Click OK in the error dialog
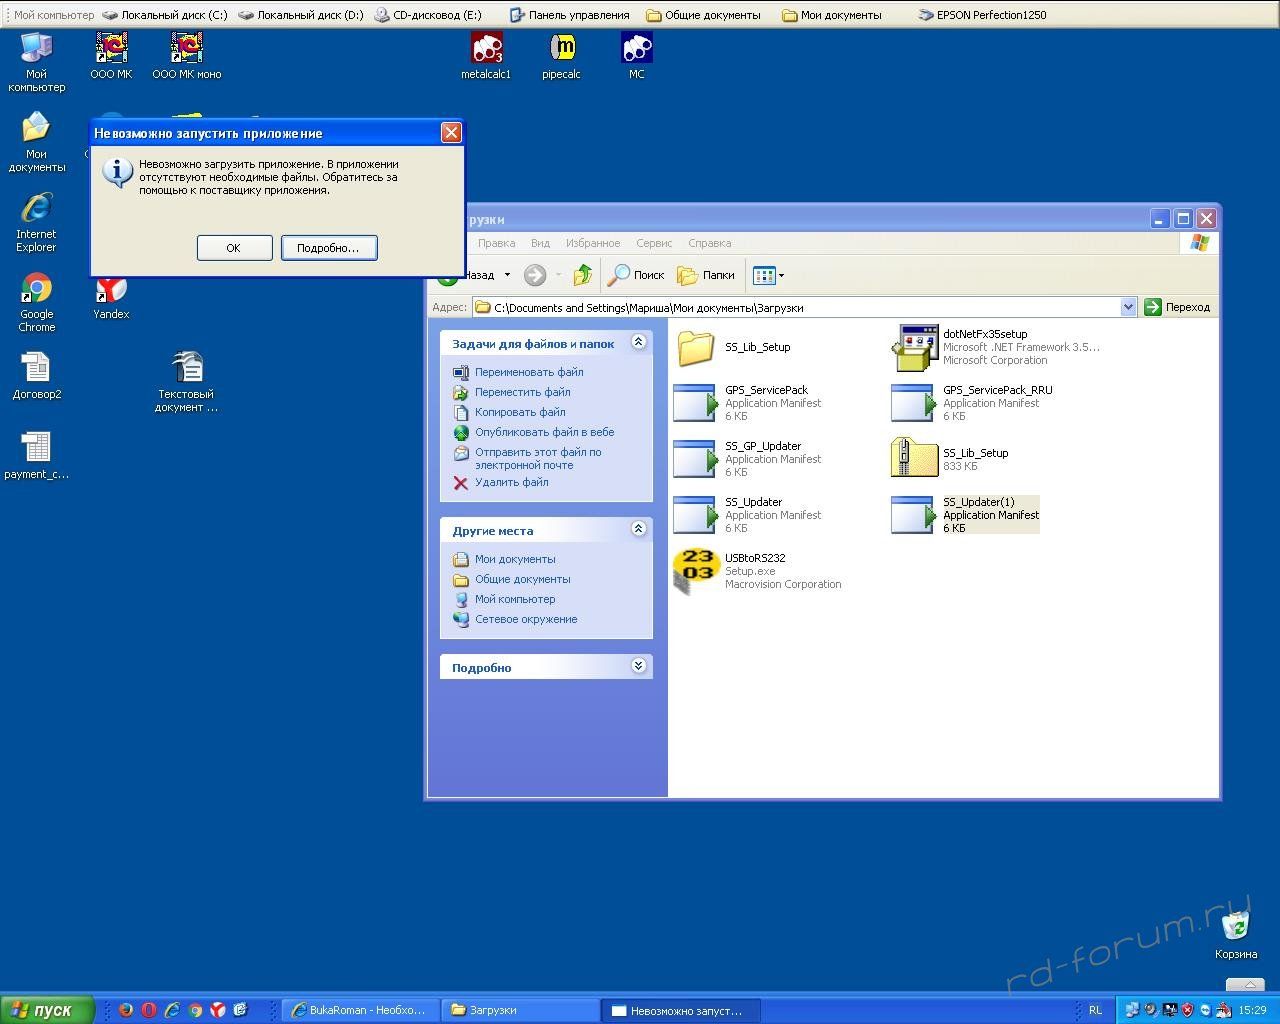This screenshot has height=1024, width=1280. [234, 248]
